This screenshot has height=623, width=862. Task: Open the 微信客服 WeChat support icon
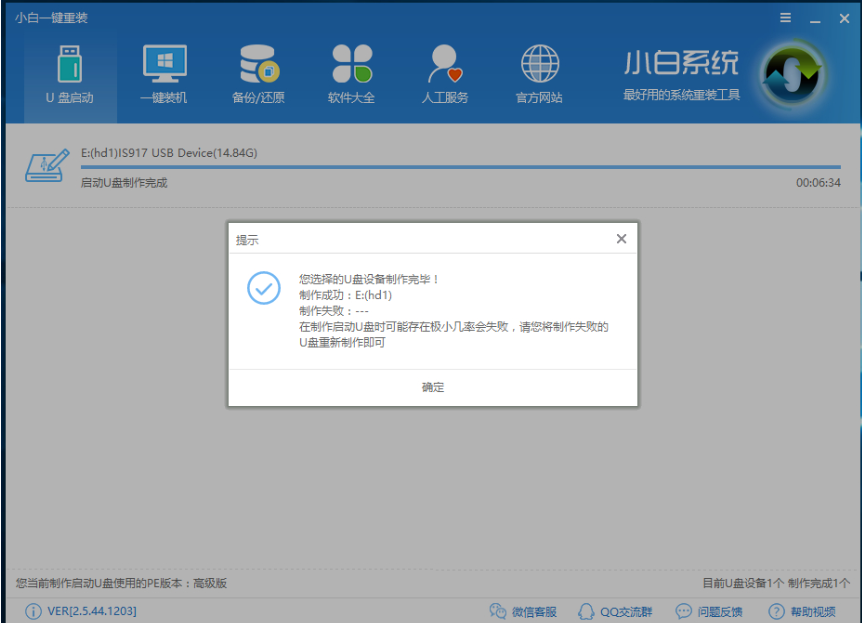tap(498, 610)
